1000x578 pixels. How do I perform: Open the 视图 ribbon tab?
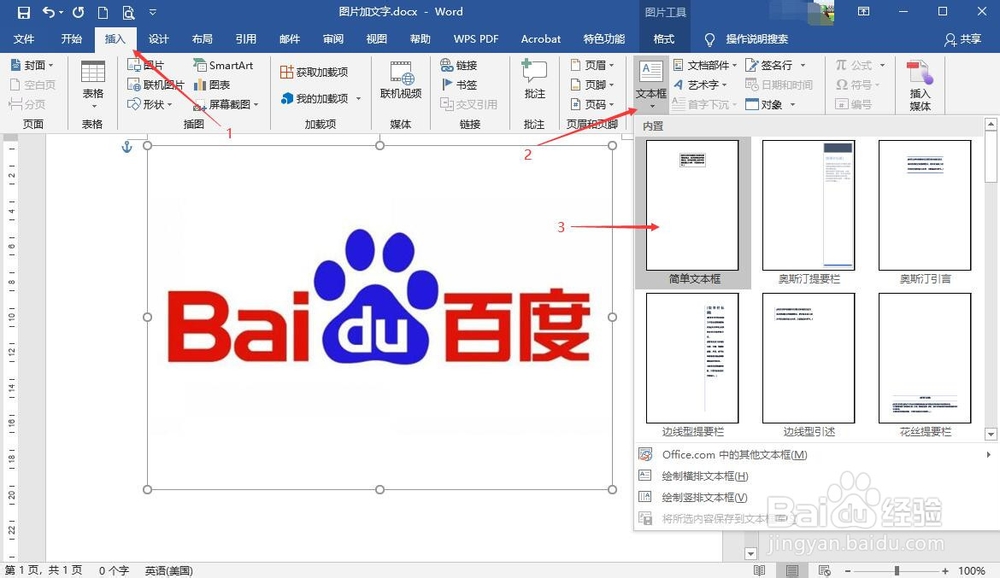376,39
